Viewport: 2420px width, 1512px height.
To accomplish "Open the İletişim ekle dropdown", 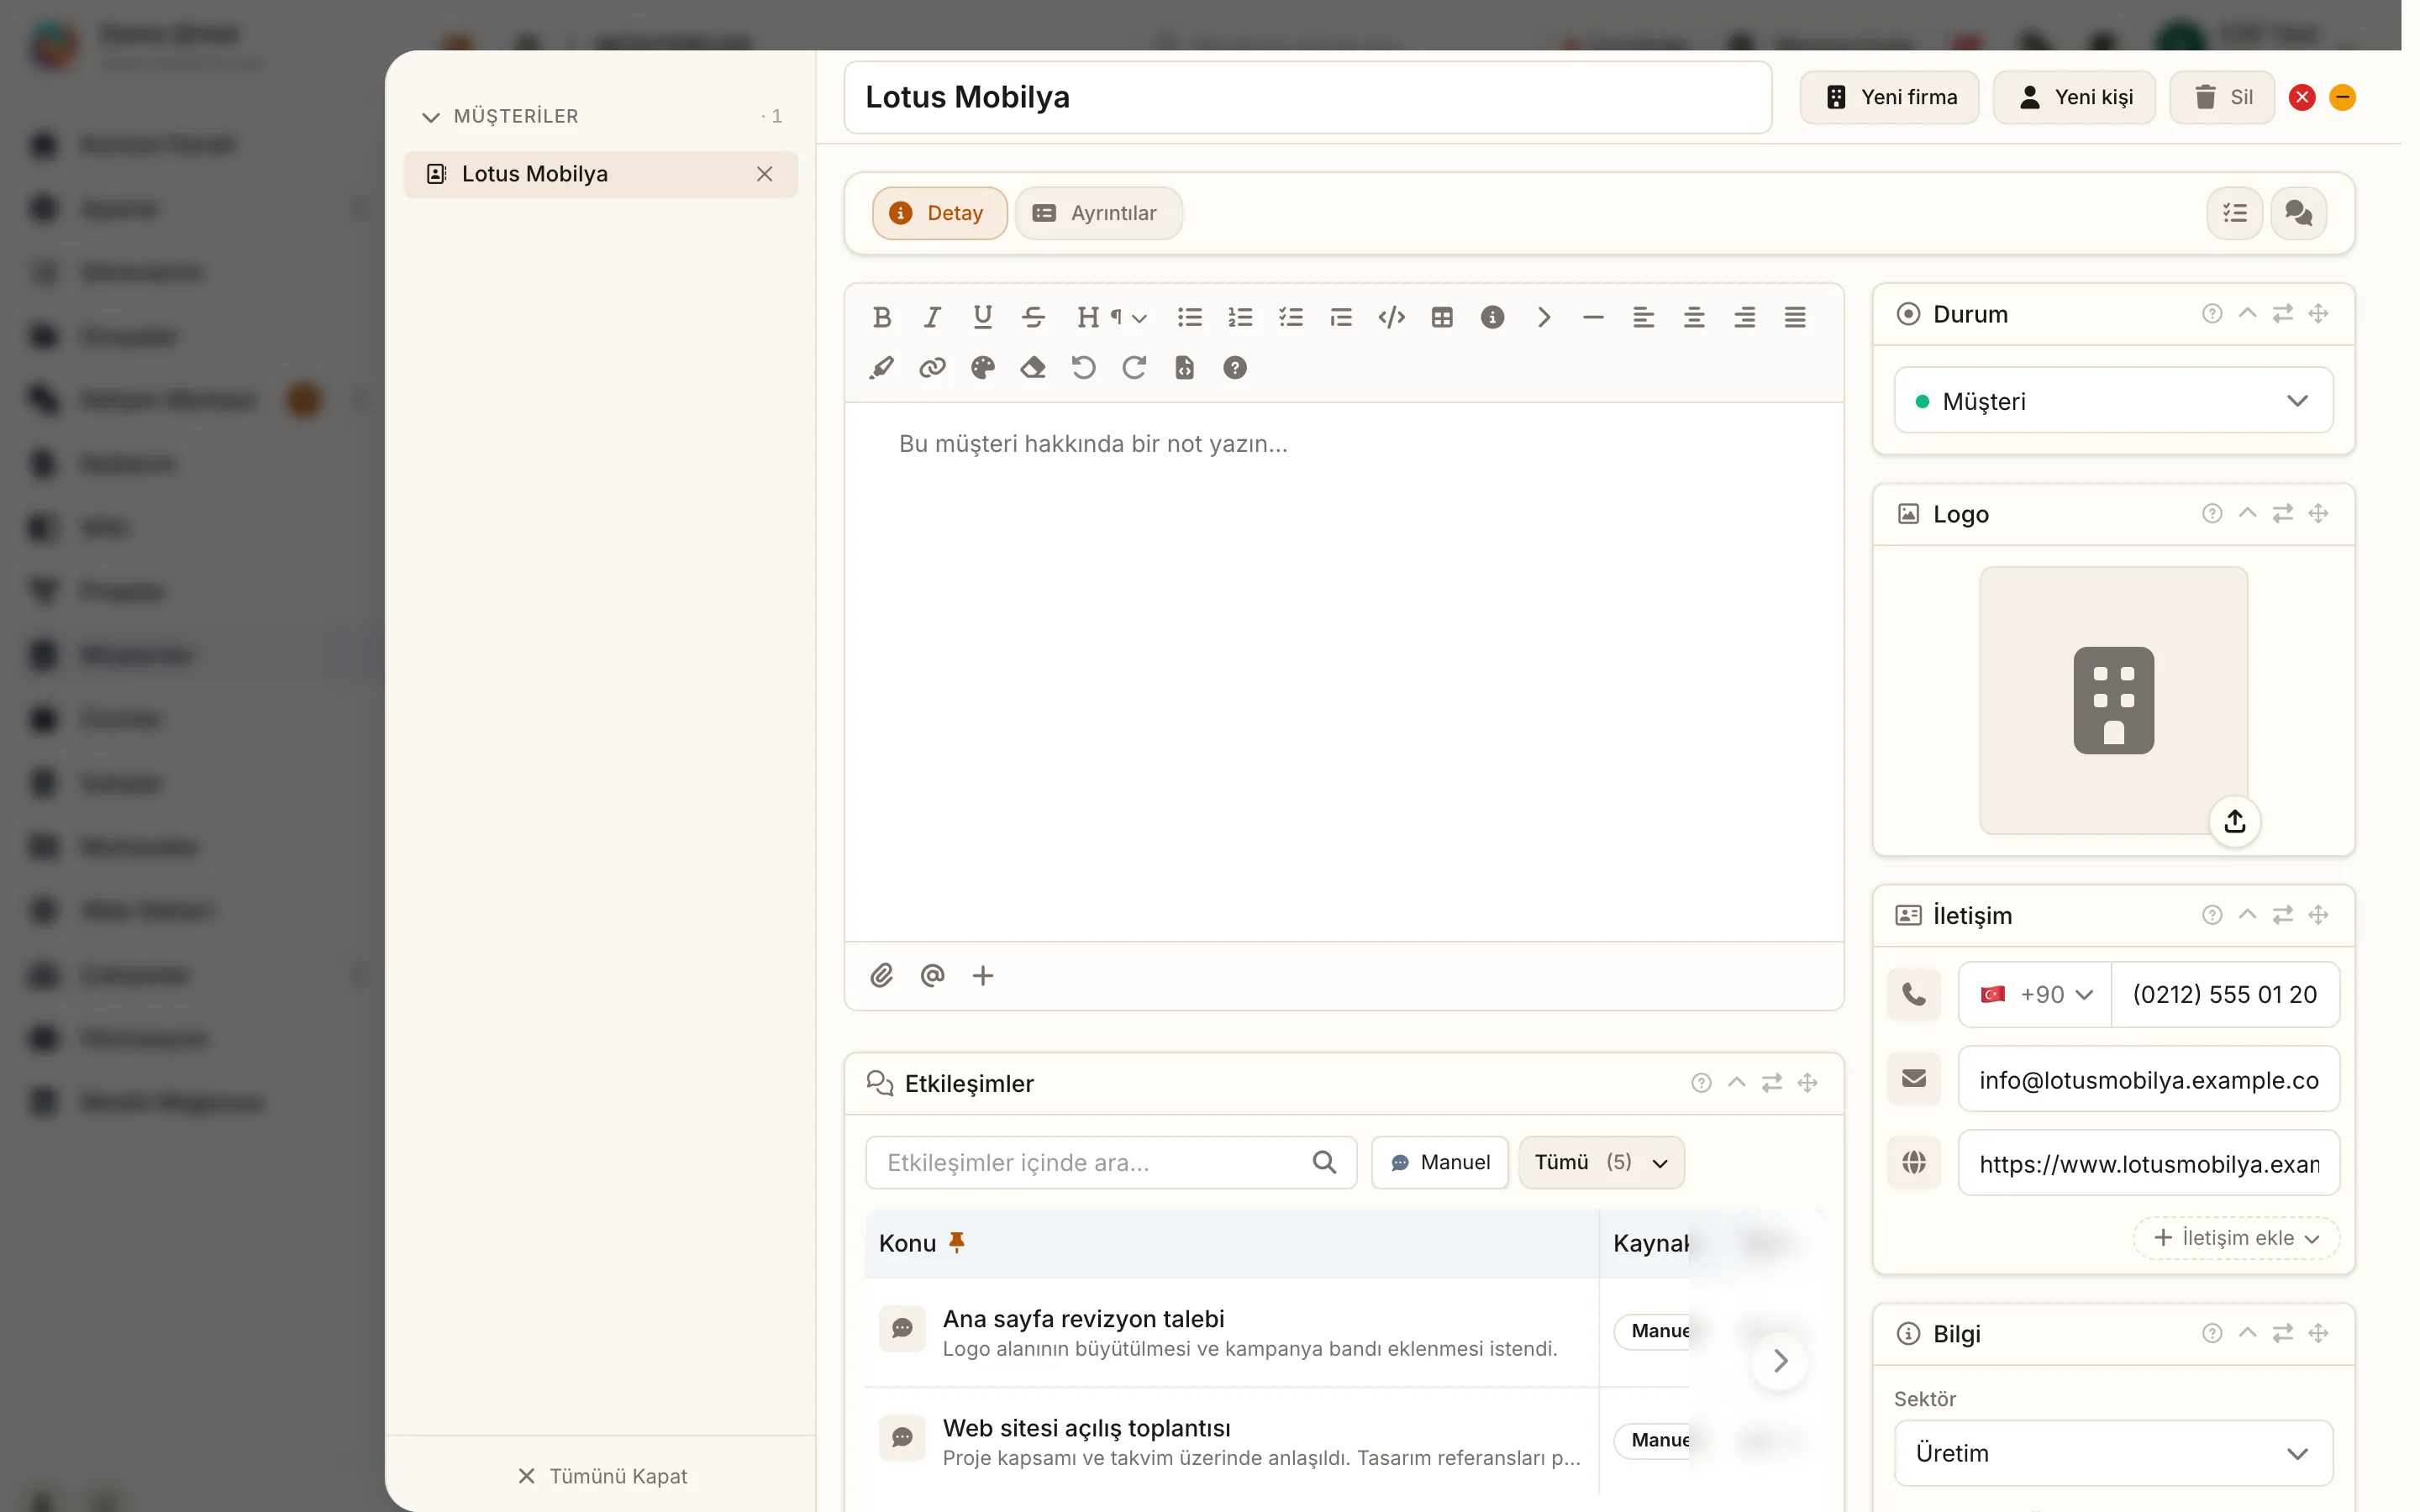I will click(2235, 1238).
